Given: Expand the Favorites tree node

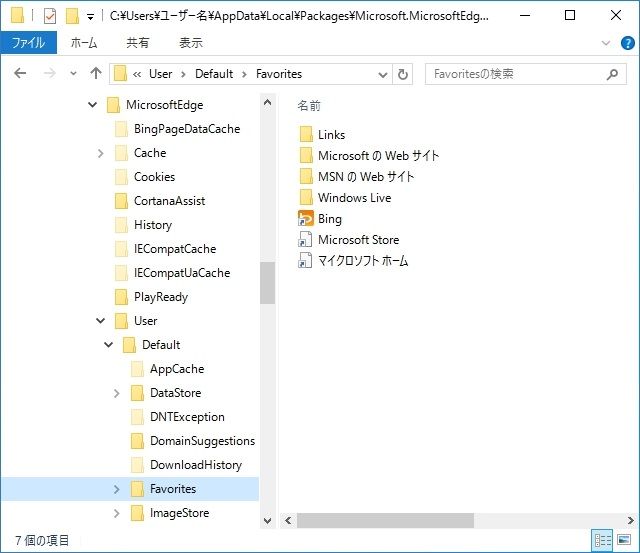Looking at the screenshot, I should (x=117, y=489).
